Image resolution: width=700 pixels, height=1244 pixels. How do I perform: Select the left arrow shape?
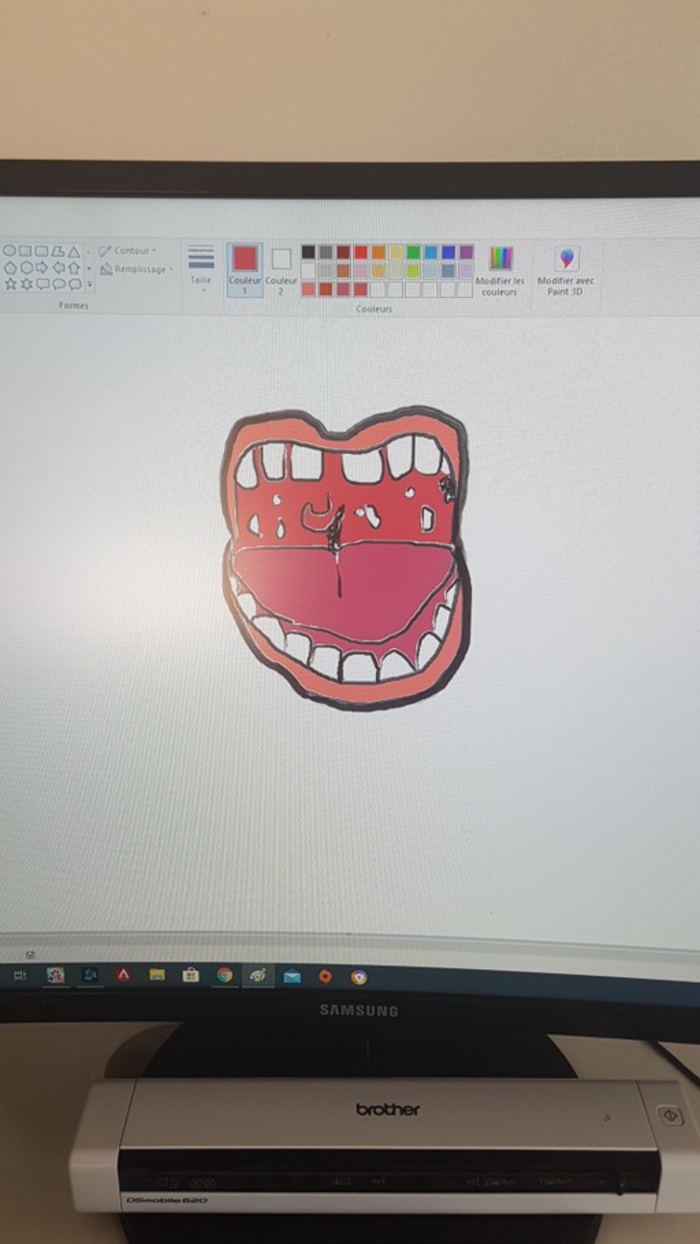58,267
